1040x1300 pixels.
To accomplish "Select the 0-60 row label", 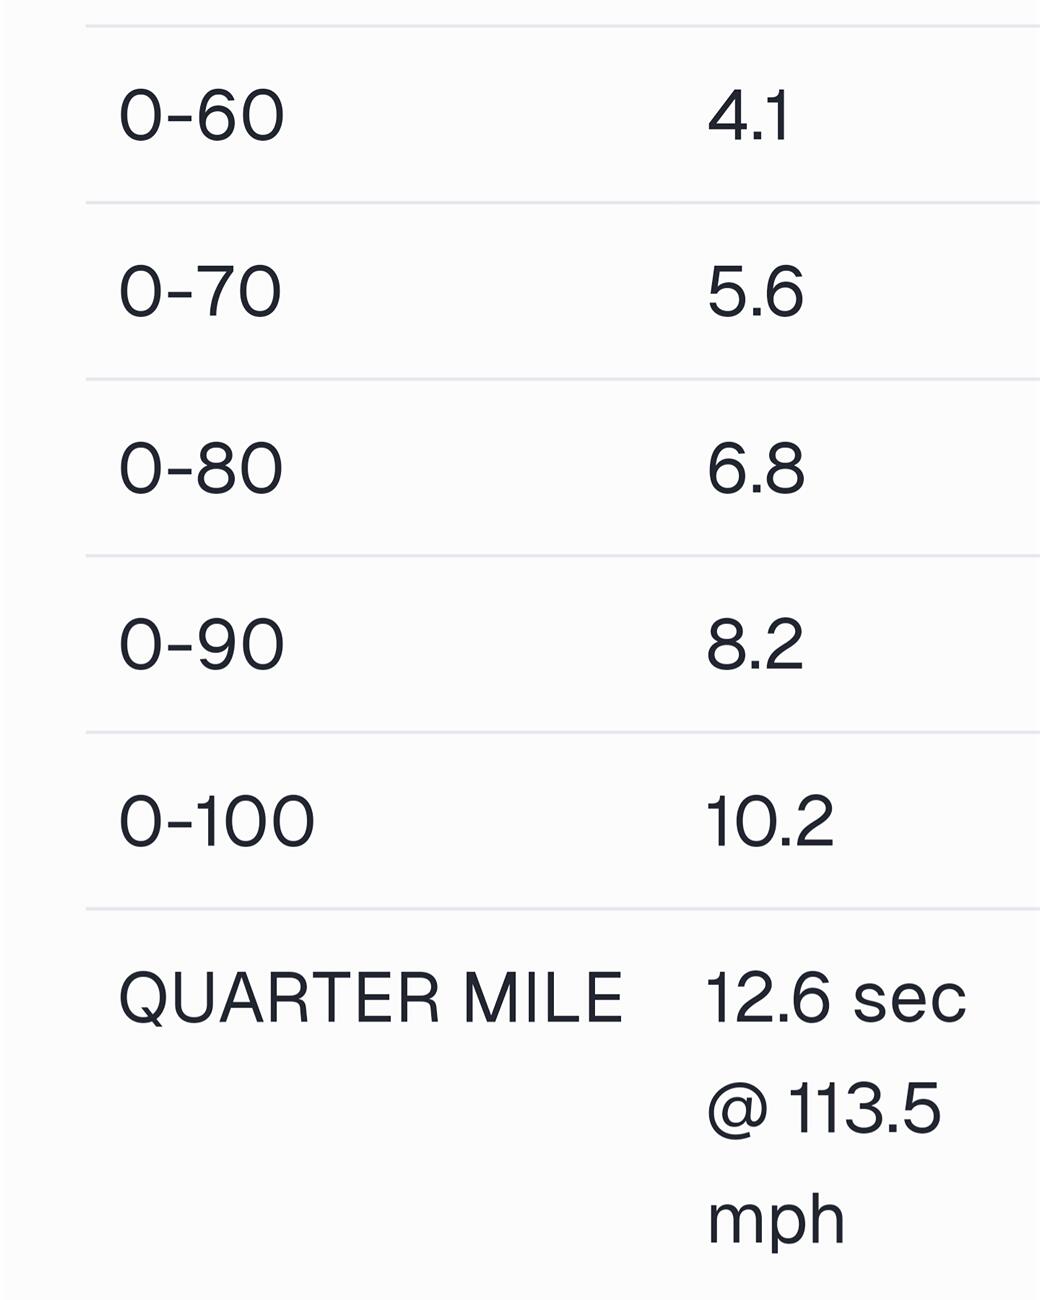I will [x=201, y=116].
